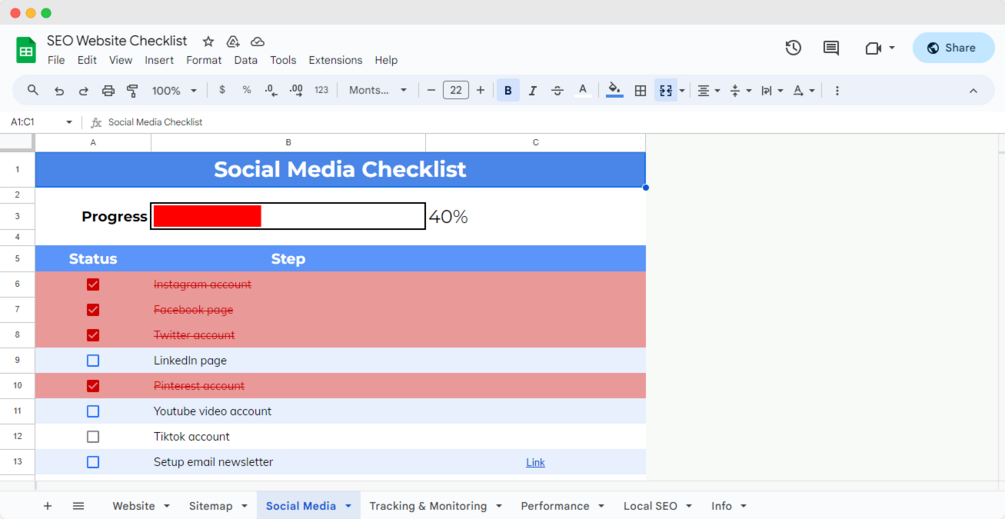1005x519 pixels.
Task: Toggle italic formatting
Action: tap(533, 90)
